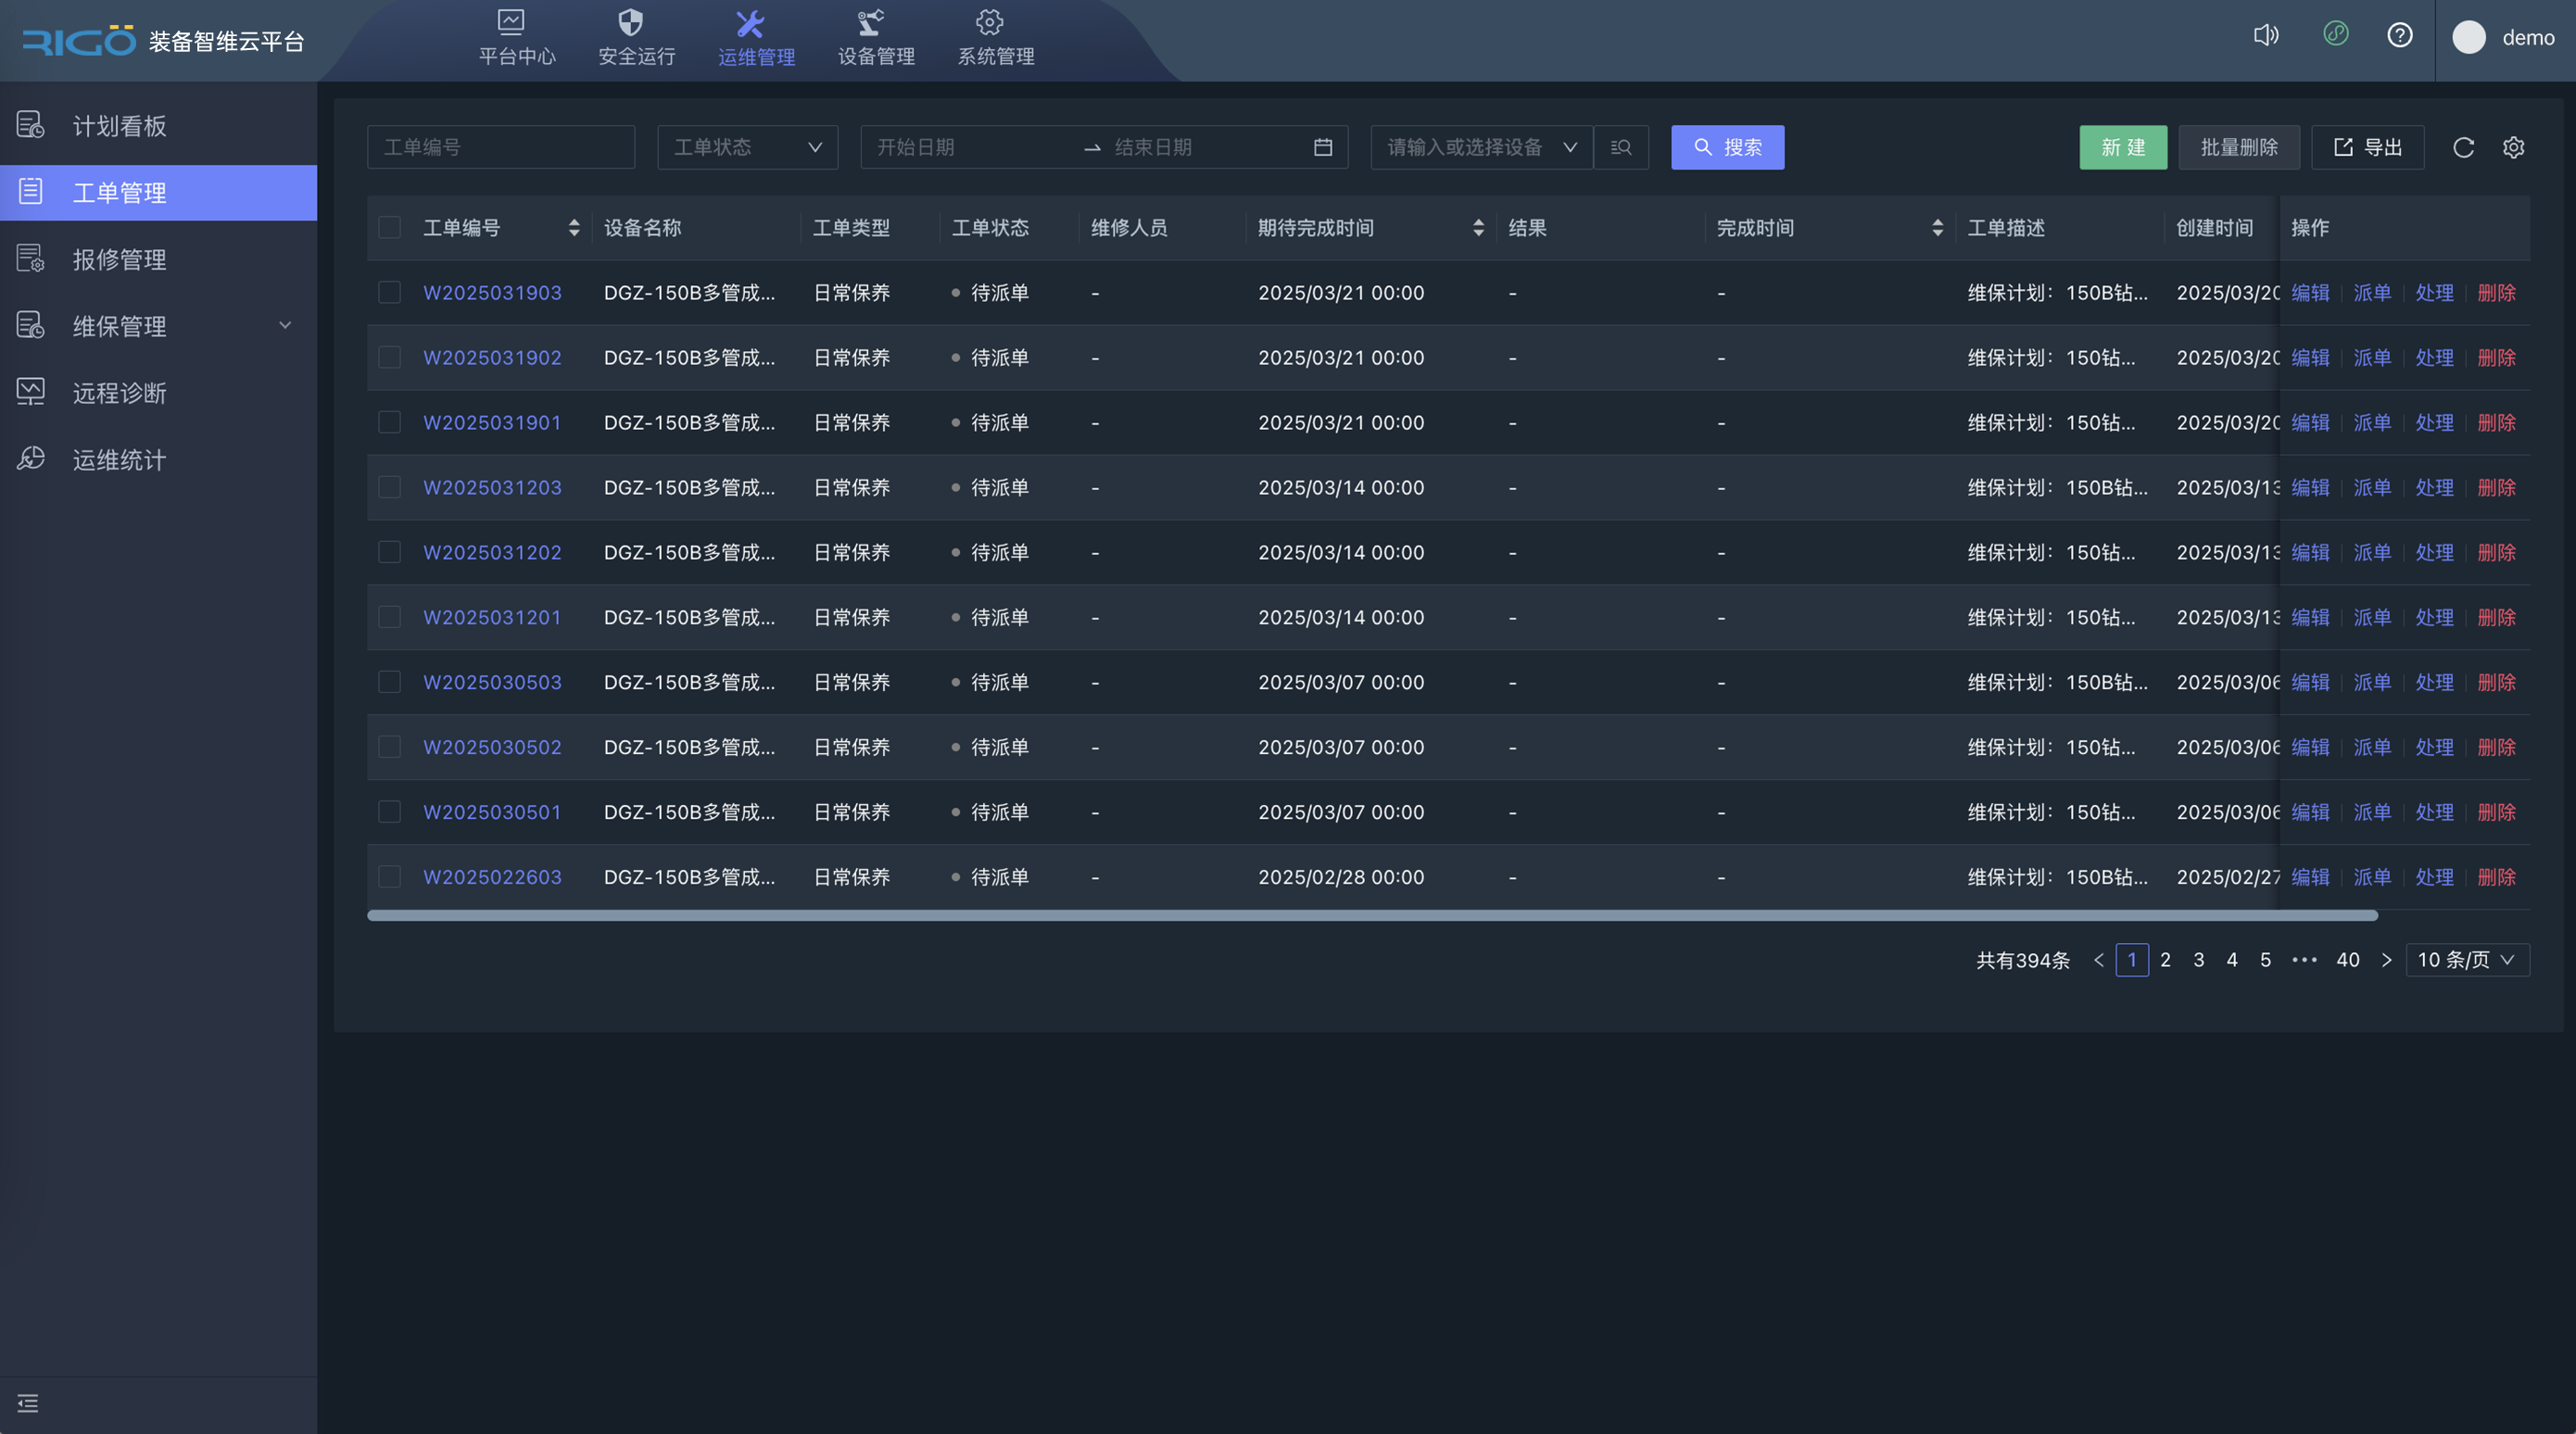
Task: Open the 工单状态 dropdown filter
Action: click(747, 148)
